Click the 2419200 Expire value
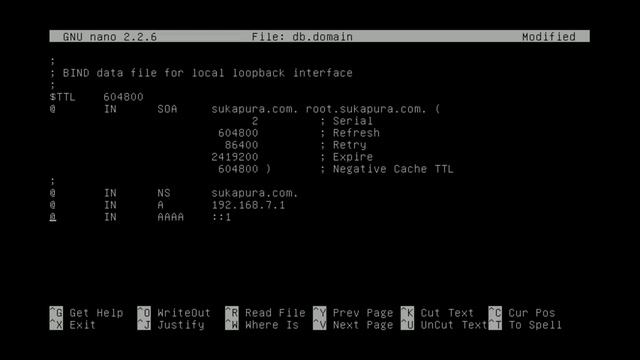The width and height of the screenshot is (640, 360). pos(235,157)
